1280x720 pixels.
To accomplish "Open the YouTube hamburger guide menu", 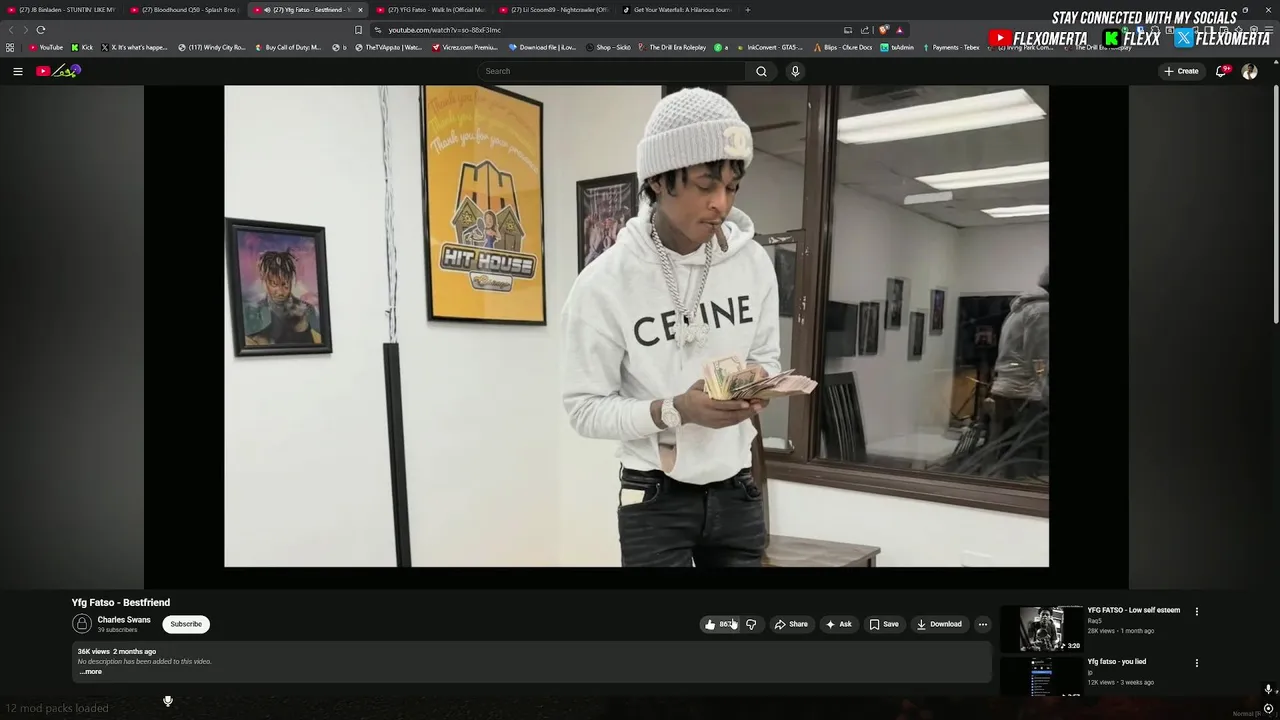I will coord(17,71).
